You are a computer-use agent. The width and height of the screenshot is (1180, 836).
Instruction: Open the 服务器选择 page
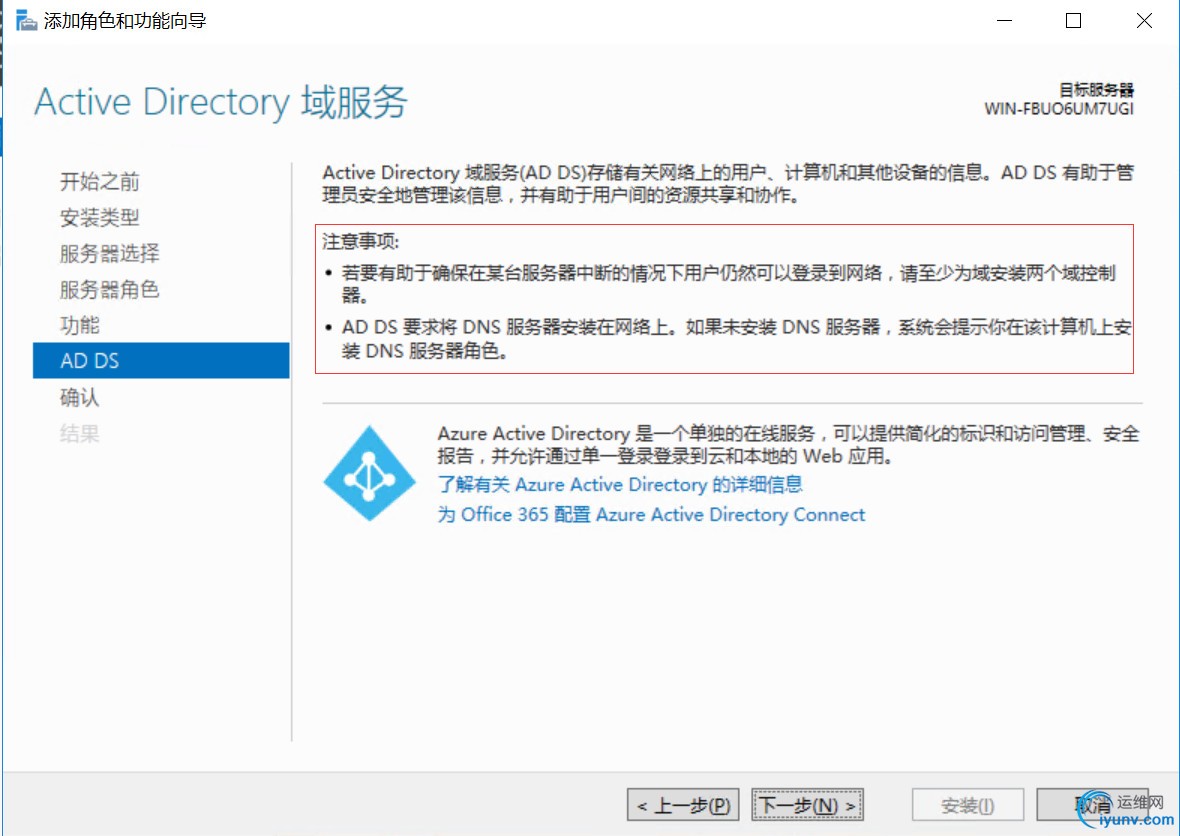(110, 254)
